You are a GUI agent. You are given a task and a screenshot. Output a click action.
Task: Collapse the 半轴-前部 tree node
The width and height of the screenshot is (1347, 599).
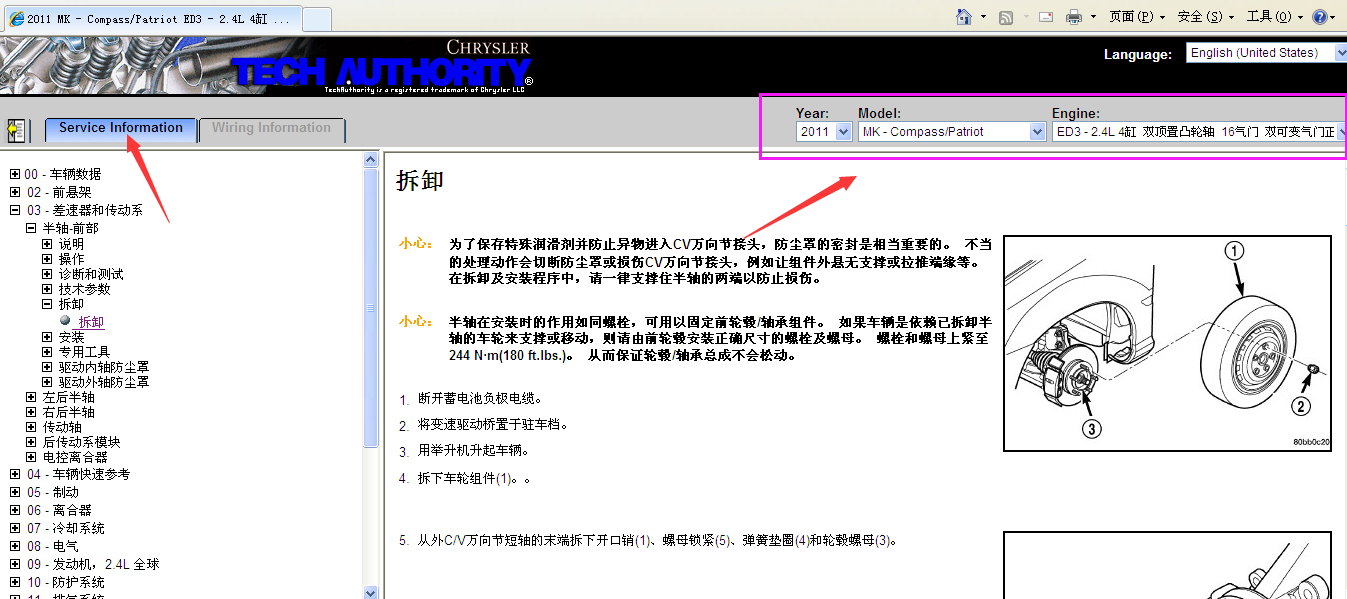[x=31, y=228]
